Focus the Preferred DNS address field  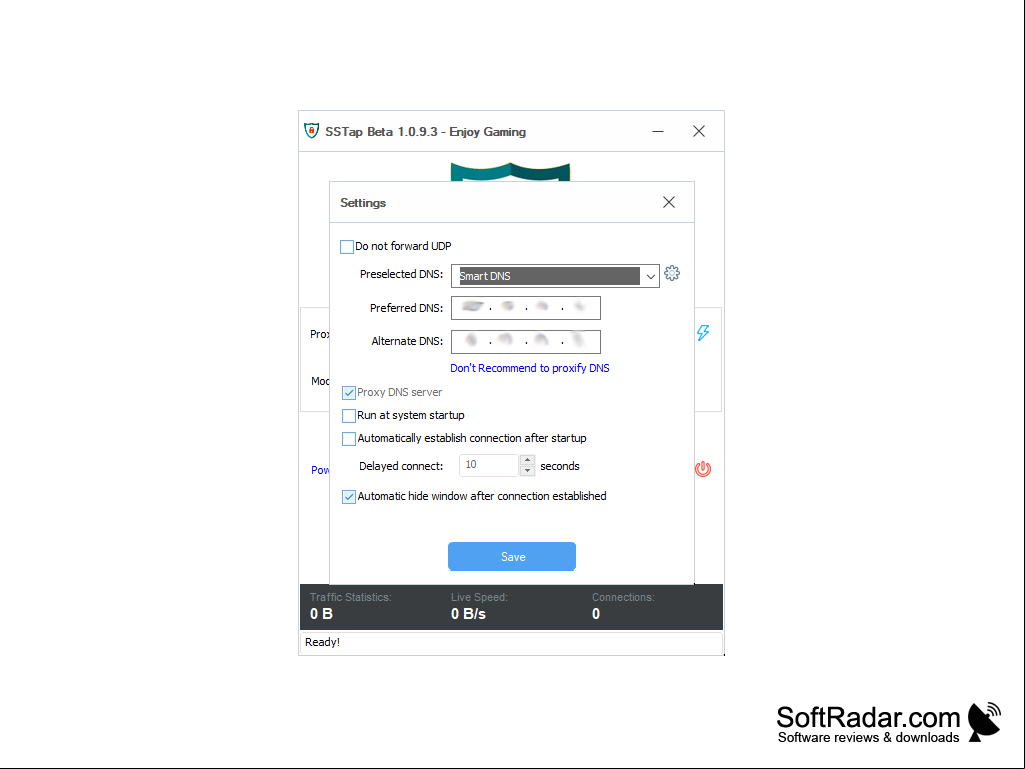526,308
